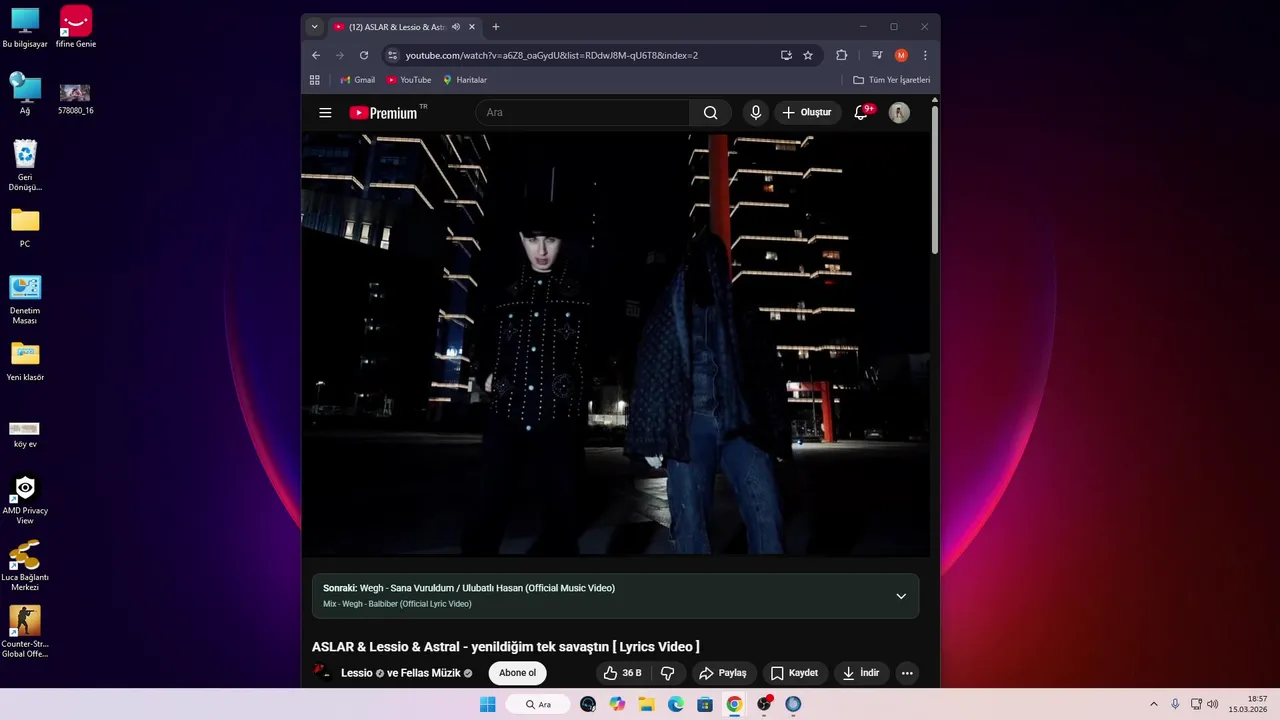Download video with İndir button
The image size is (1280, 720).
click(861, 673)
